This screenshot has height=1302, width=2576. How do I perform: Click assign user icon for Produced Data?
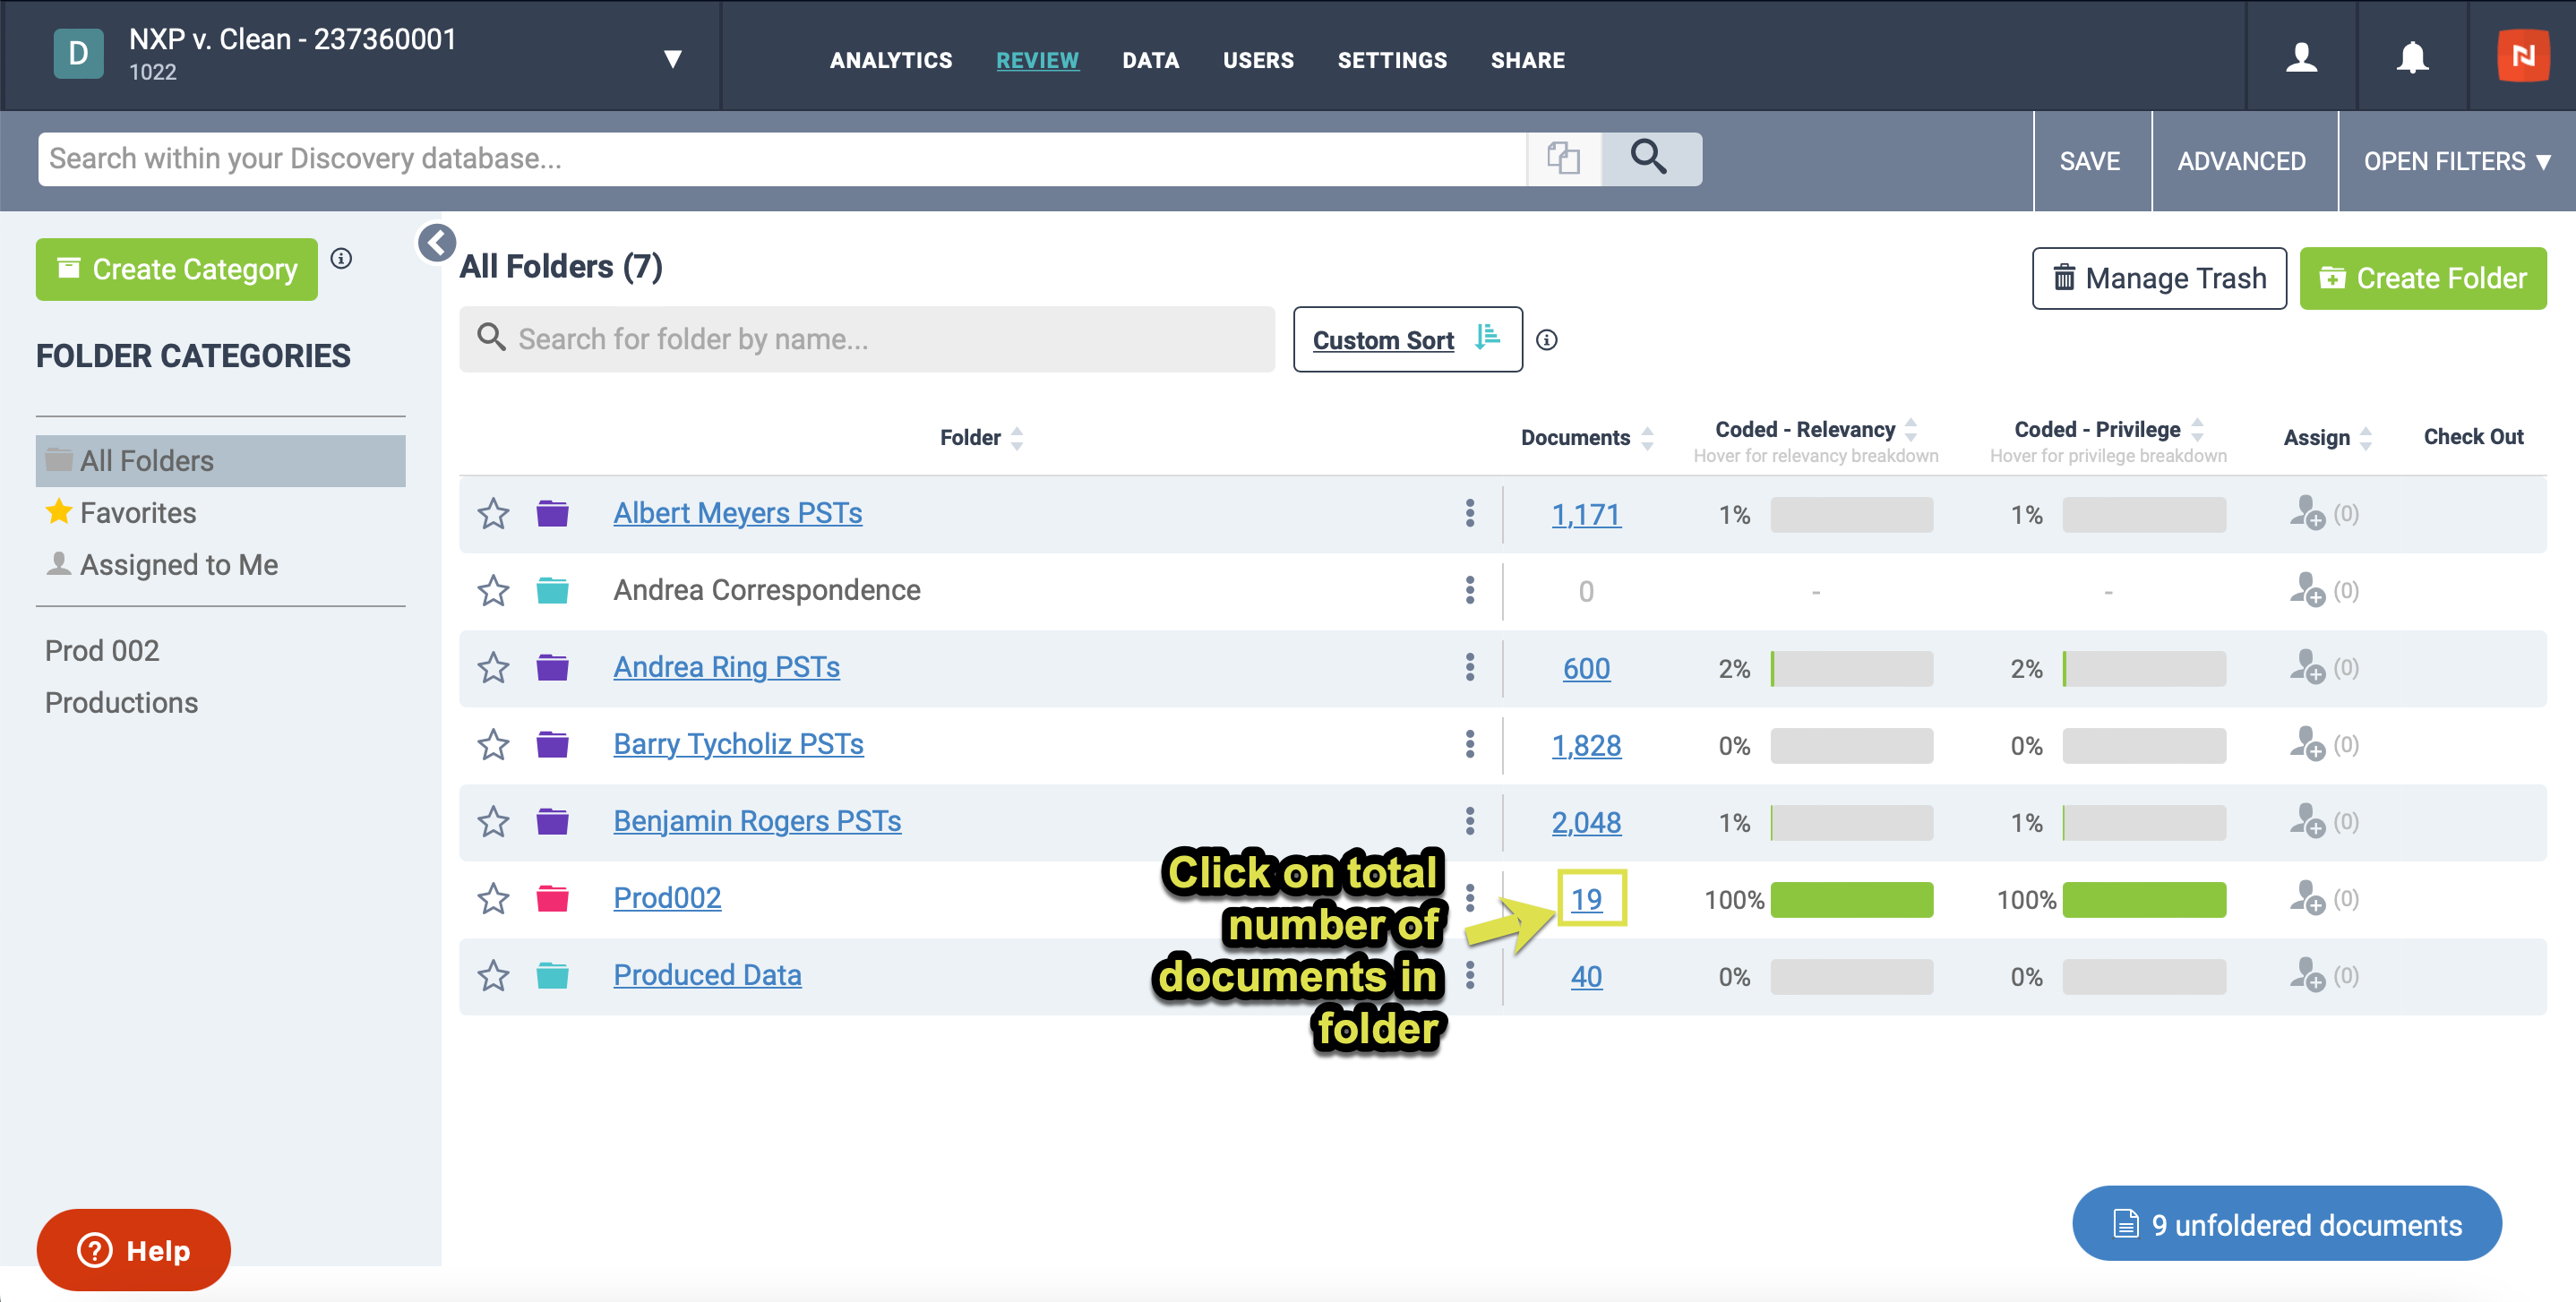2307,975
